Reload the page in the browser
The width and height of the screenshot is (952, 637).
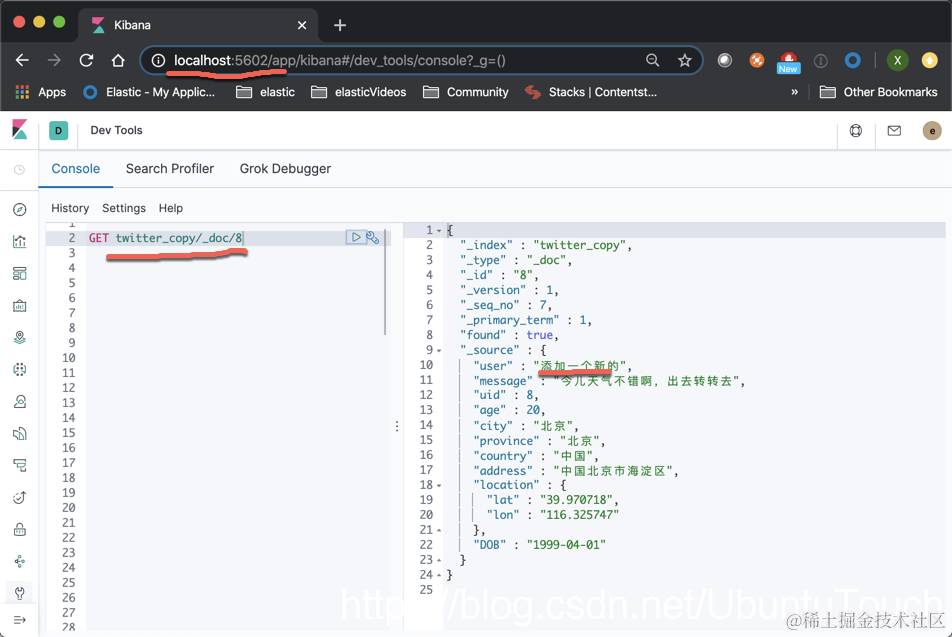[86, 60]
